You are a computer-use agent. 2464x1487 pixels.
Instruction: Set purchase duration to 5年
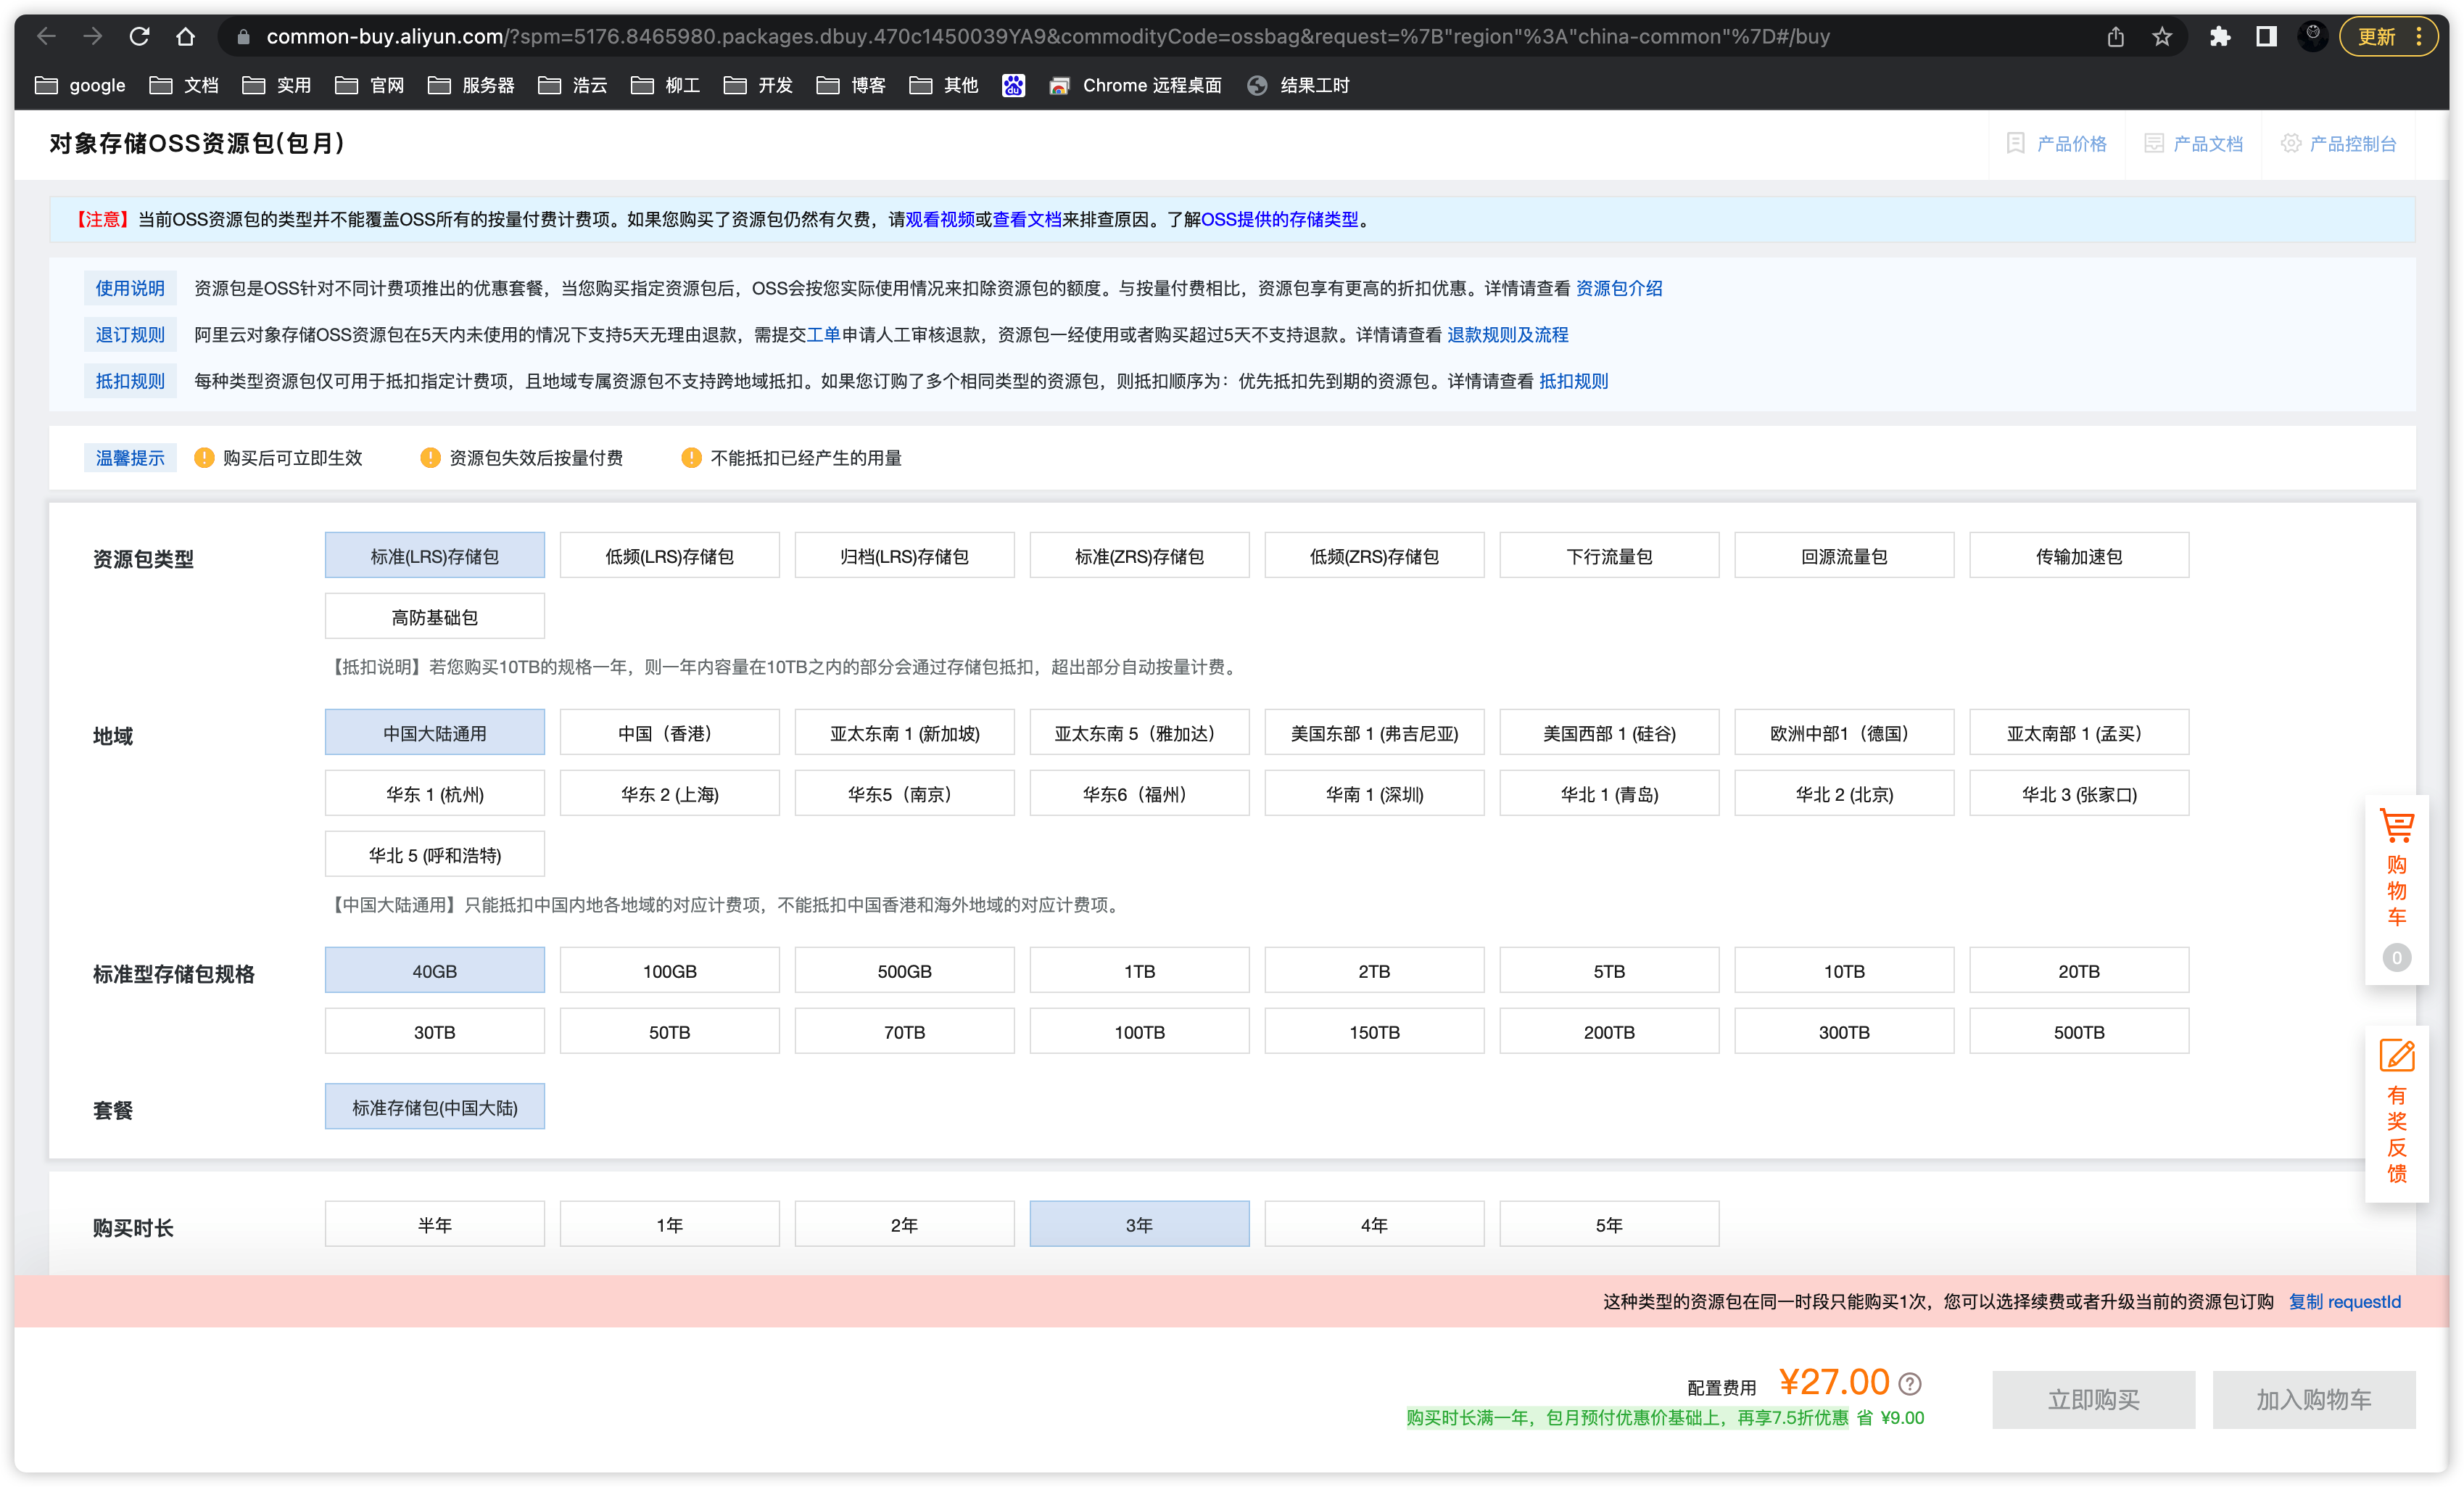1609,1225
